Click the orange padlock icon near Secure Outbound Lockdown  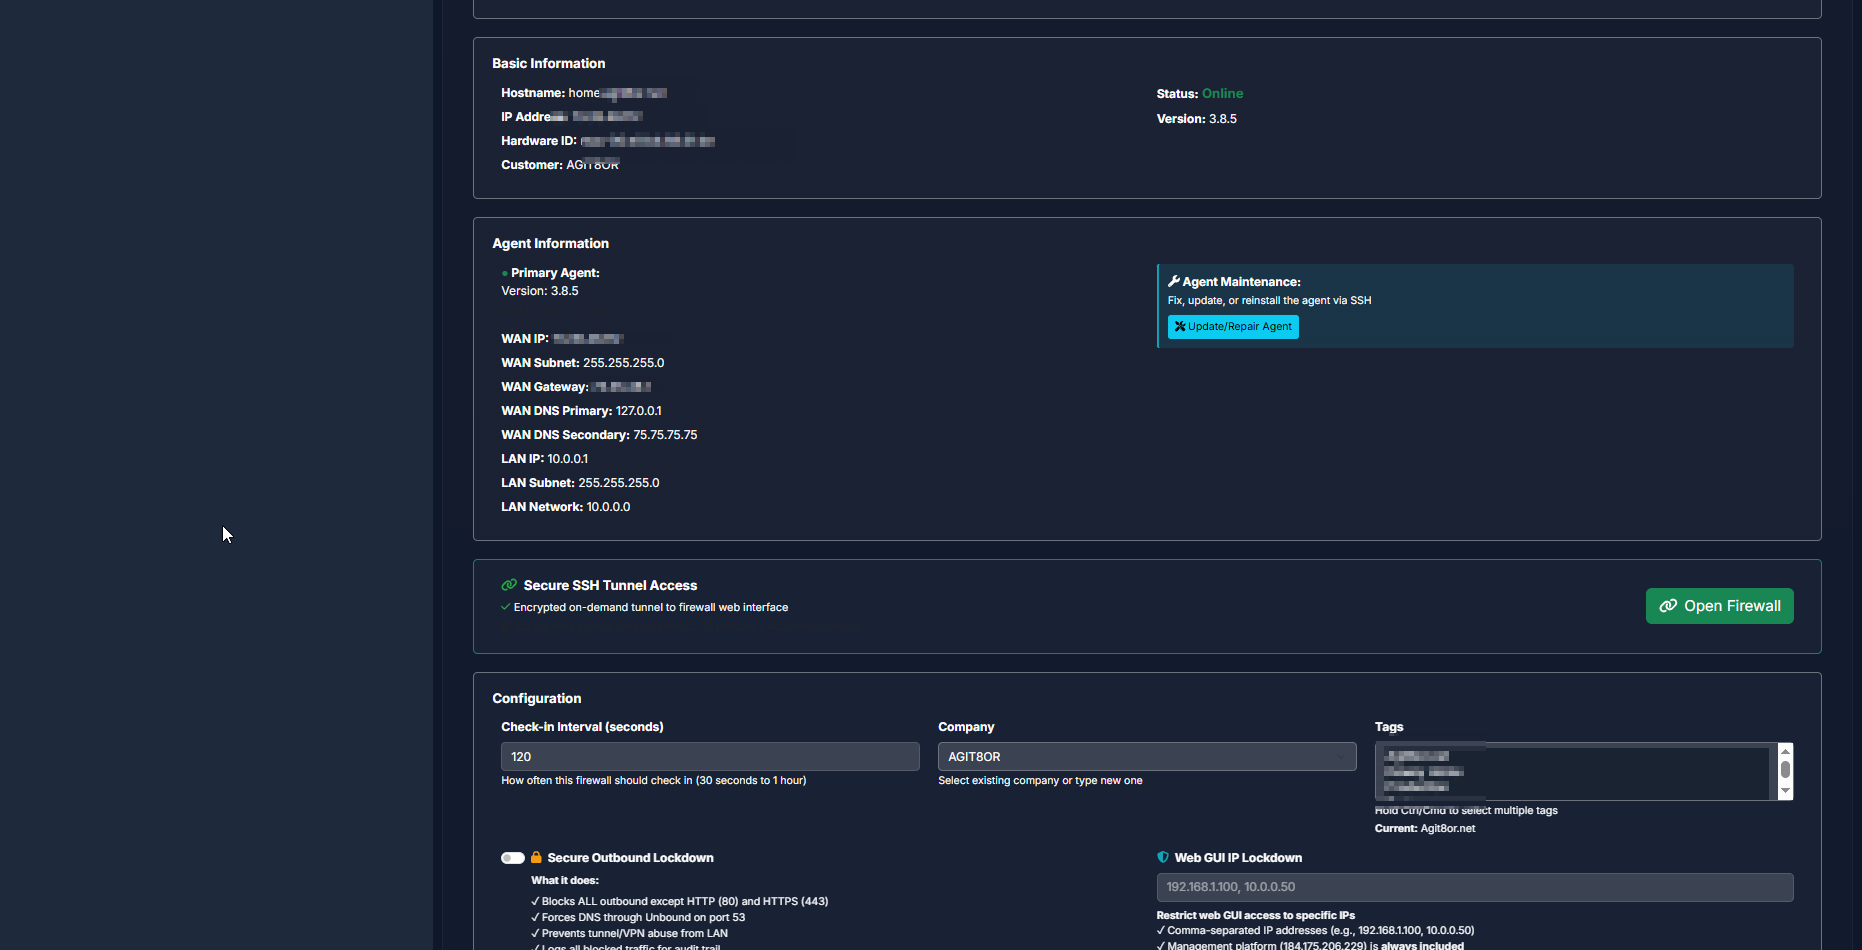(537, 857)
